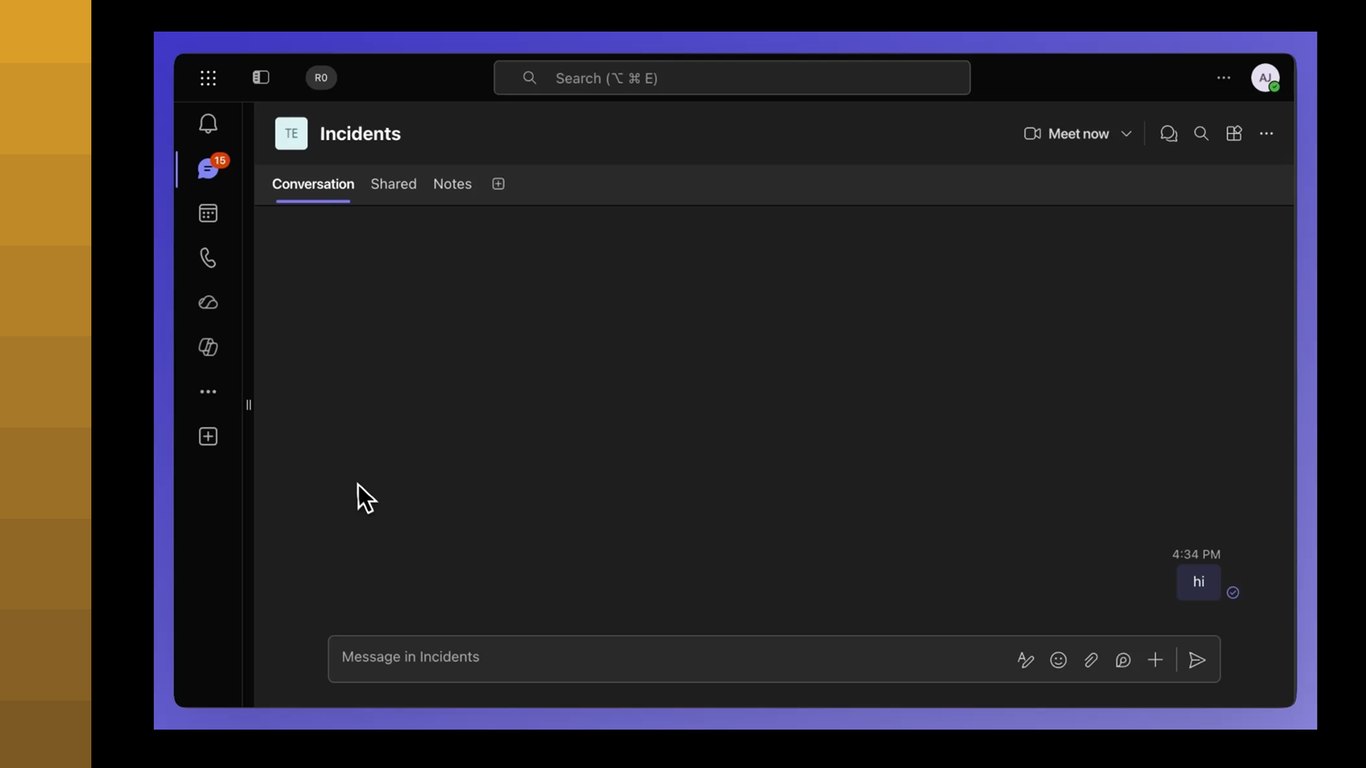Click the Search field
This screenshot has width=1366, height=768.
[732, 78]
